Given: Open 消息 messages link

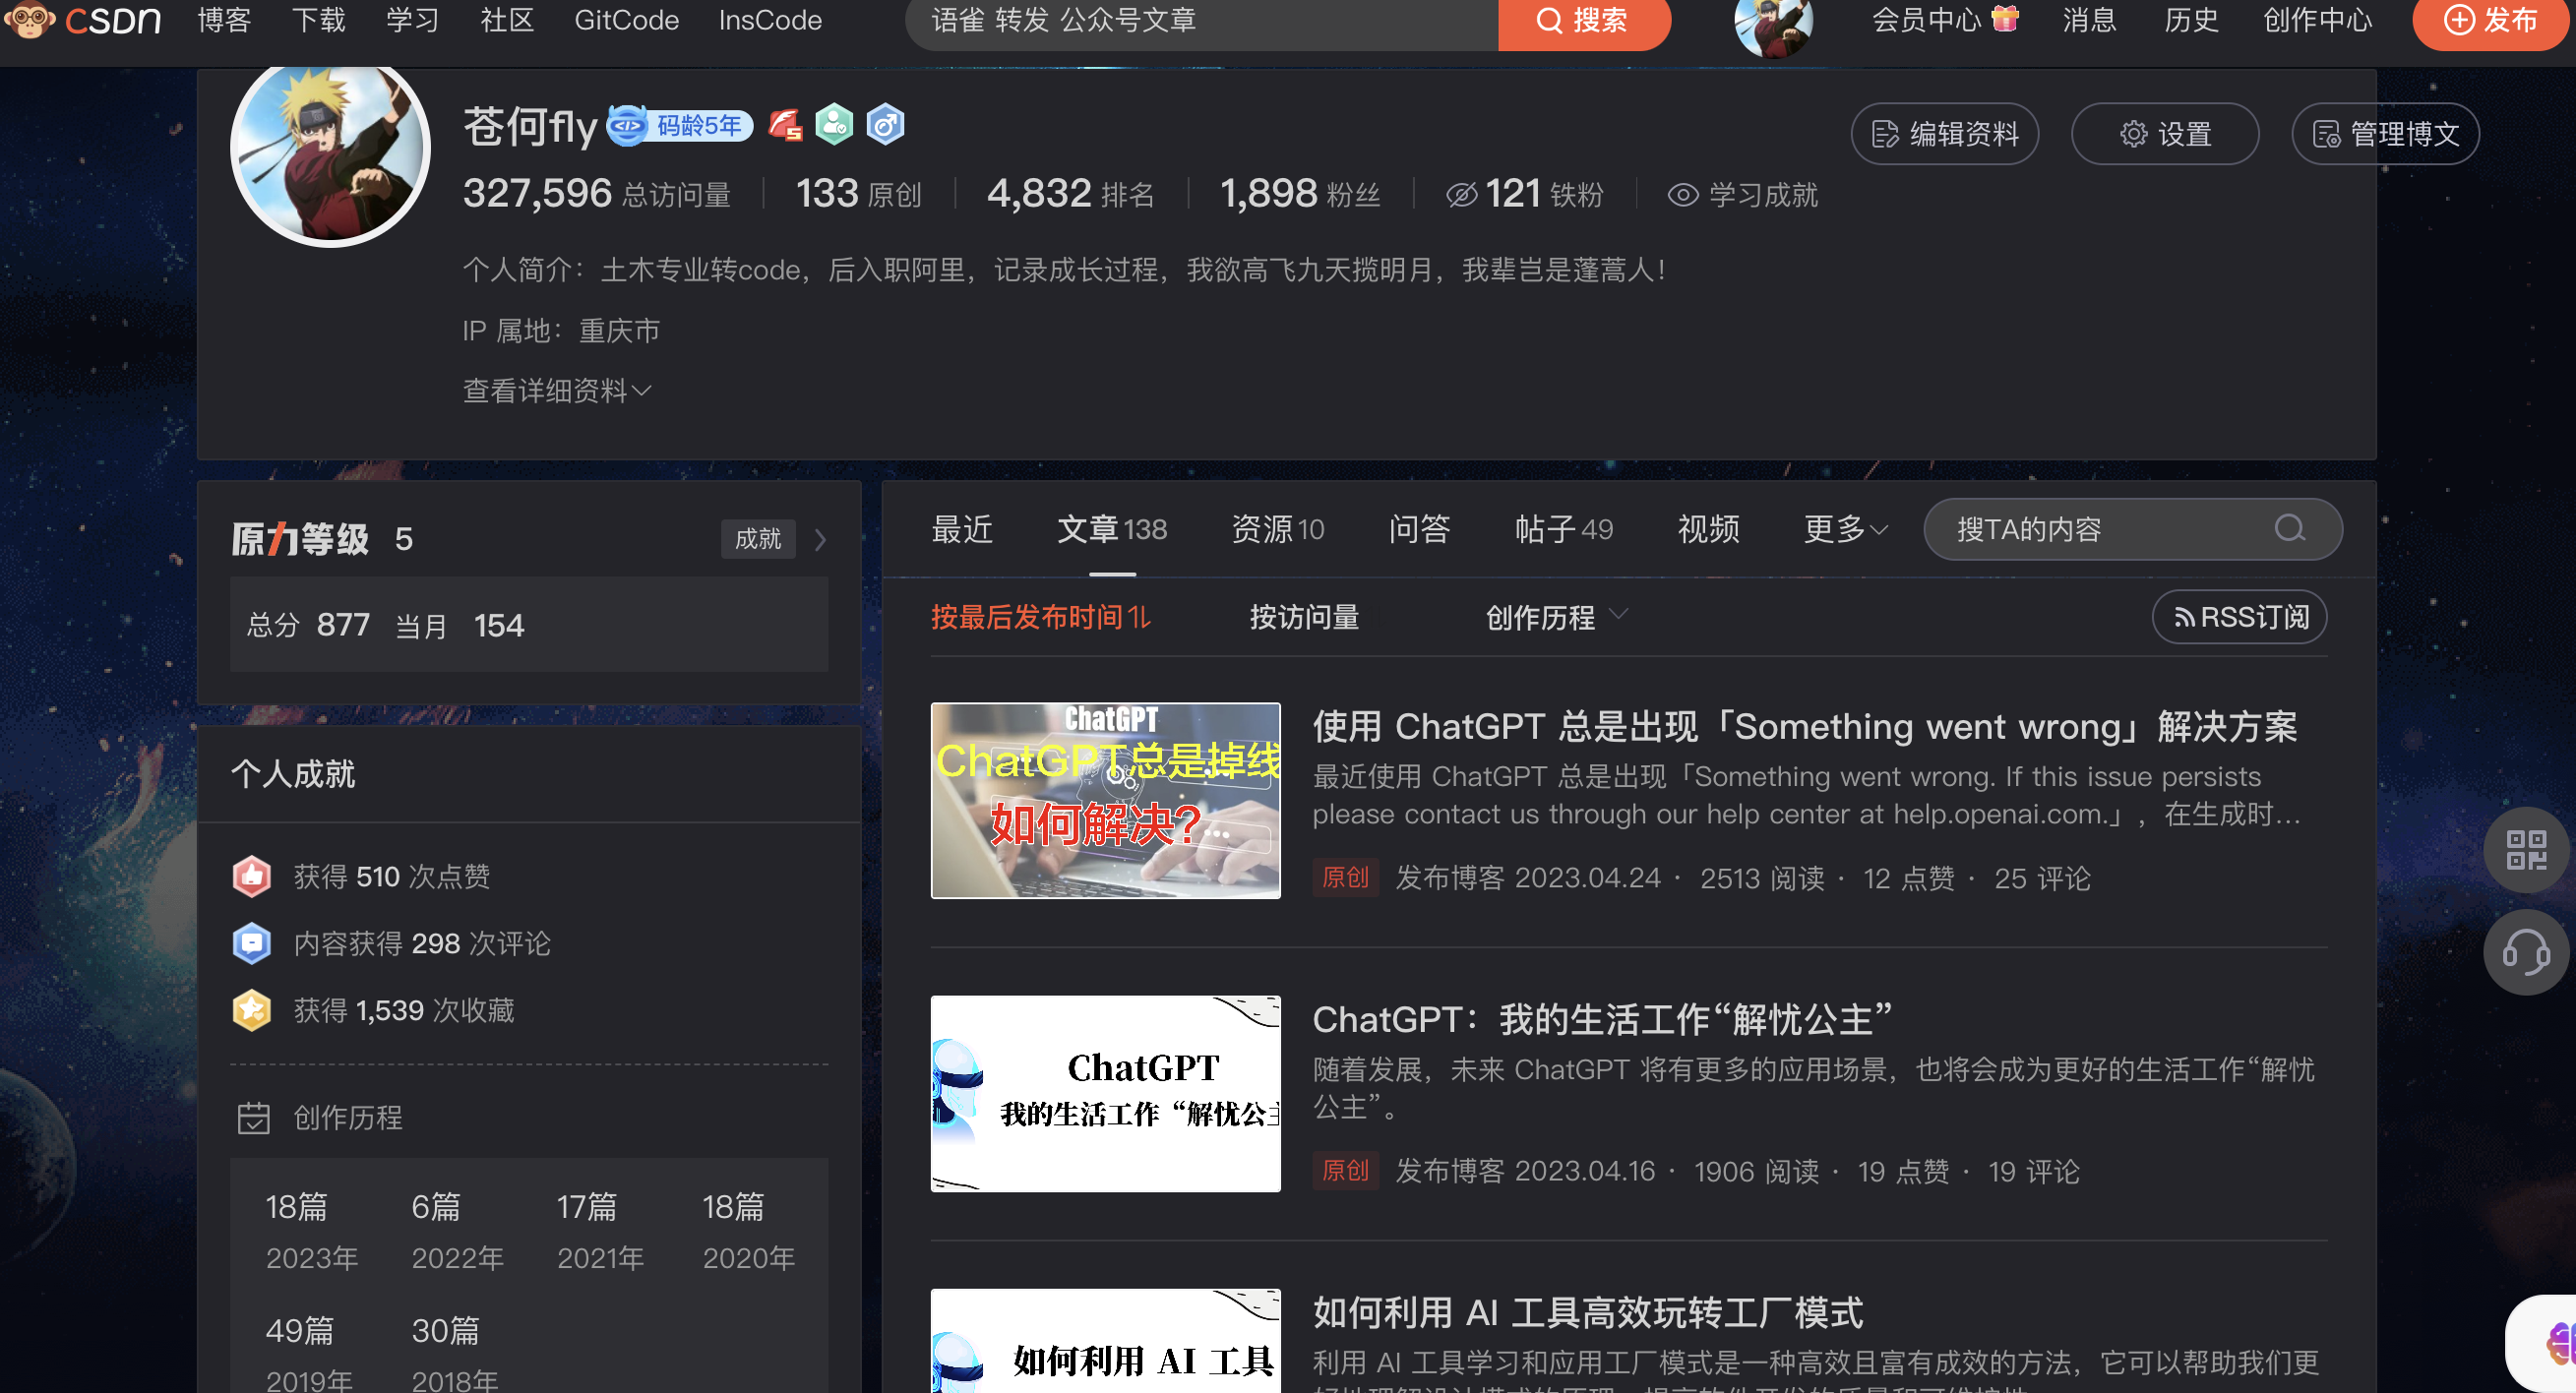Looking at the screenshot, I should click(2089, 20).
